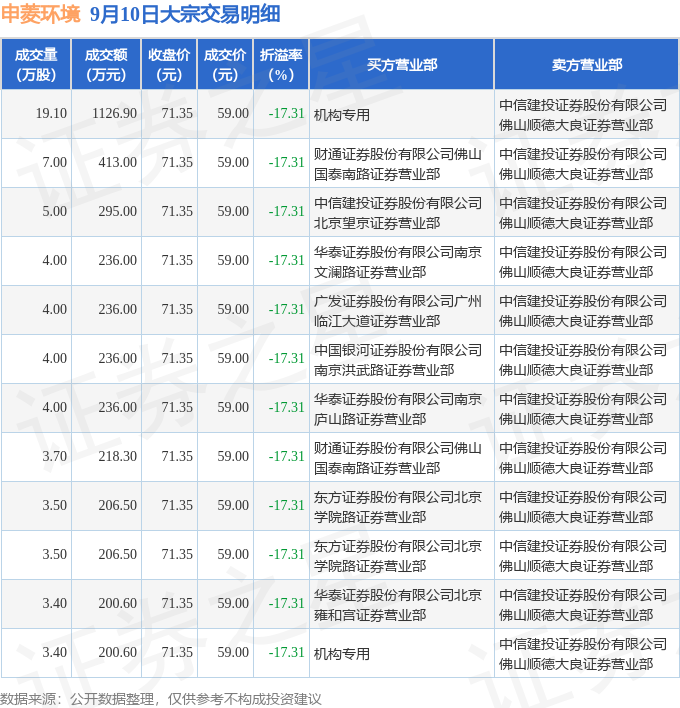Click buyer '广发证券股份有限公司广州临江大道证券营业部'
Image resolution: width=680 pixels, height=708 pixels.
398,311
